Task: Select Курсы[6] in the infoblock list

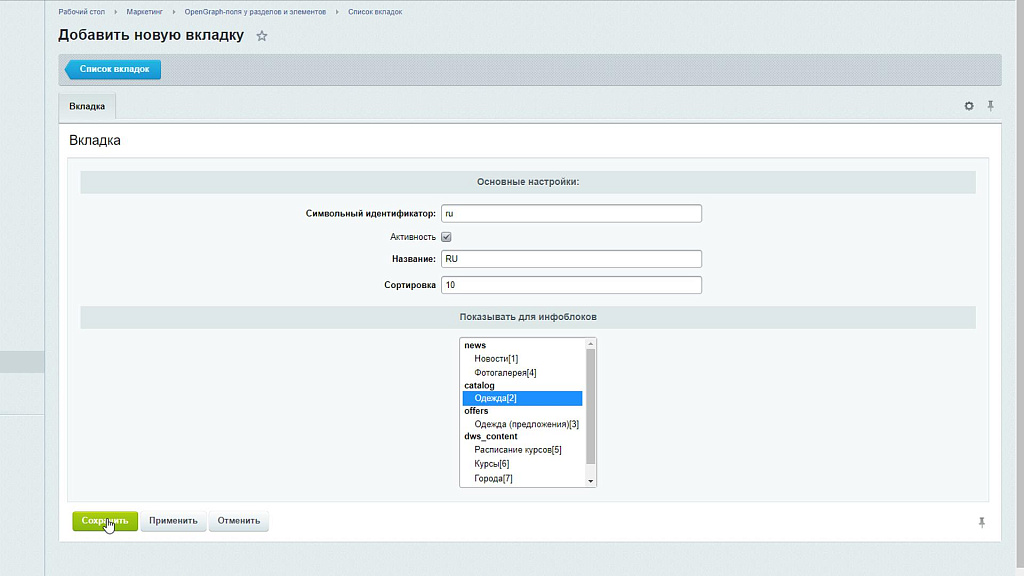Action: point(491,464)
